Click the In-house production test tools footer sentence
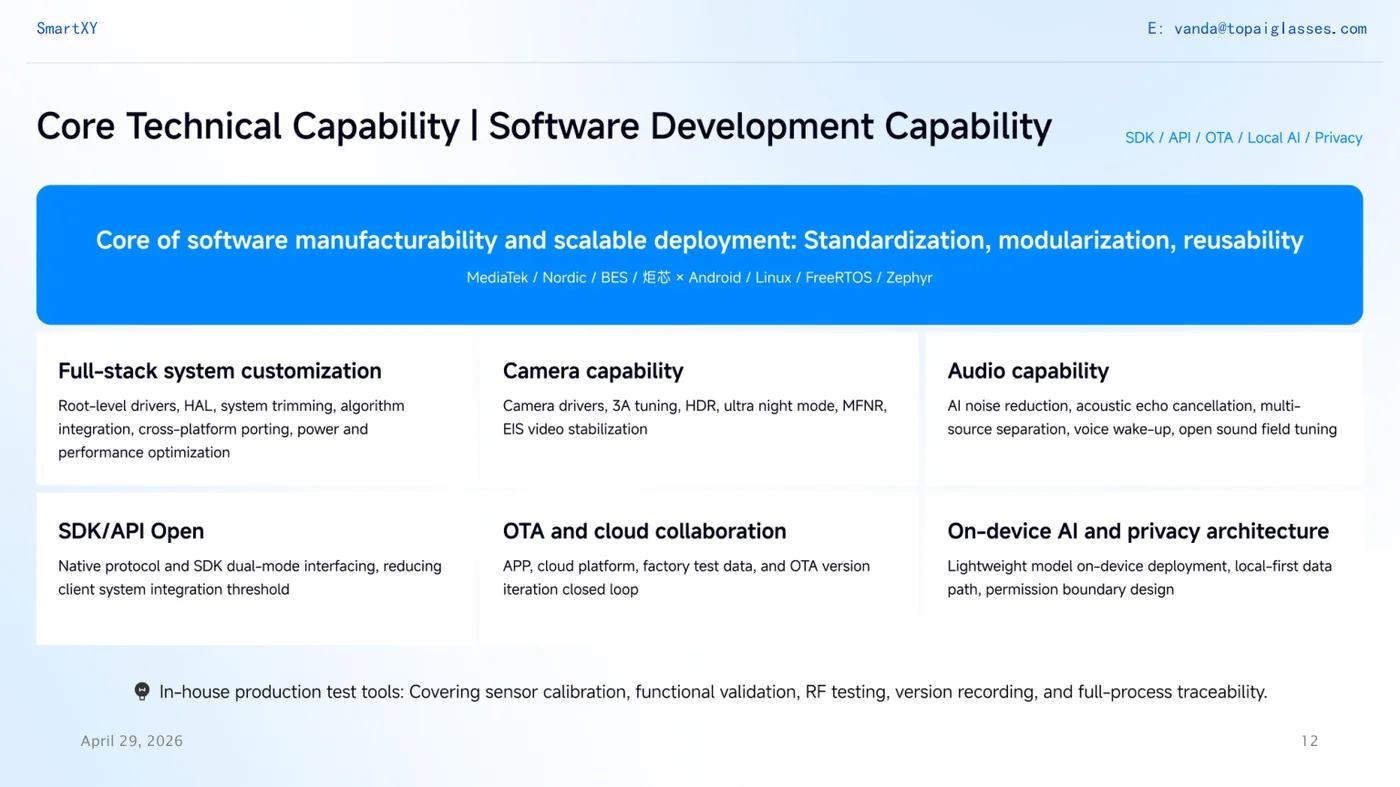 tap(713, 692)
